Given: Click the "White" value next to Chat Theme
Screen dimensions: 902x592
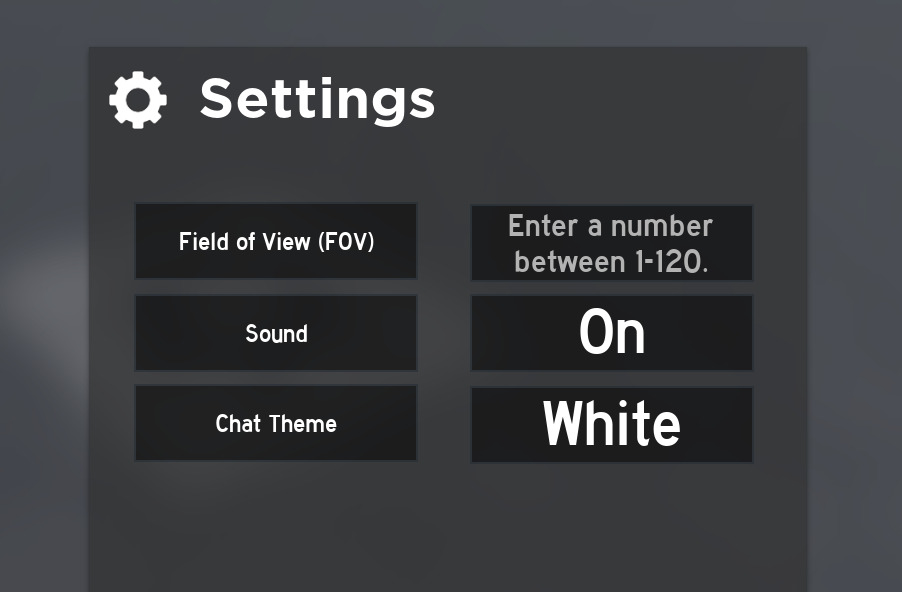Looking at the screenshot, I should (x=612, y=424).
